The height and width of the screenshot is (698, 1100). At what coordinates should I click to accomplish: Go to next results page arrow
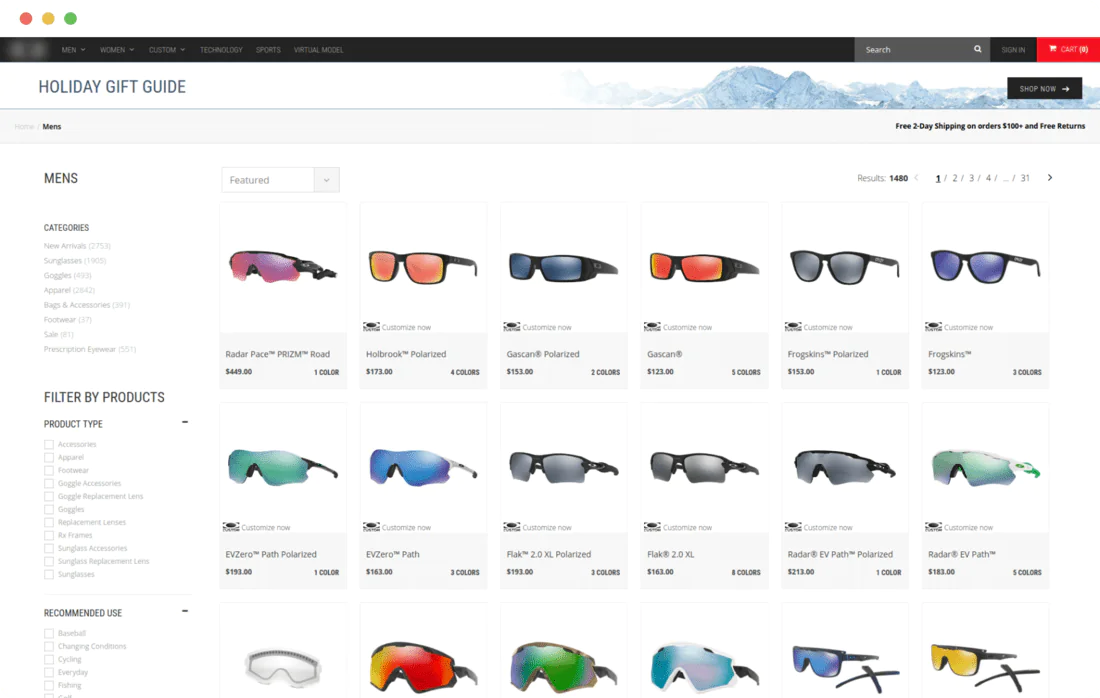[x=1049, y=177]
